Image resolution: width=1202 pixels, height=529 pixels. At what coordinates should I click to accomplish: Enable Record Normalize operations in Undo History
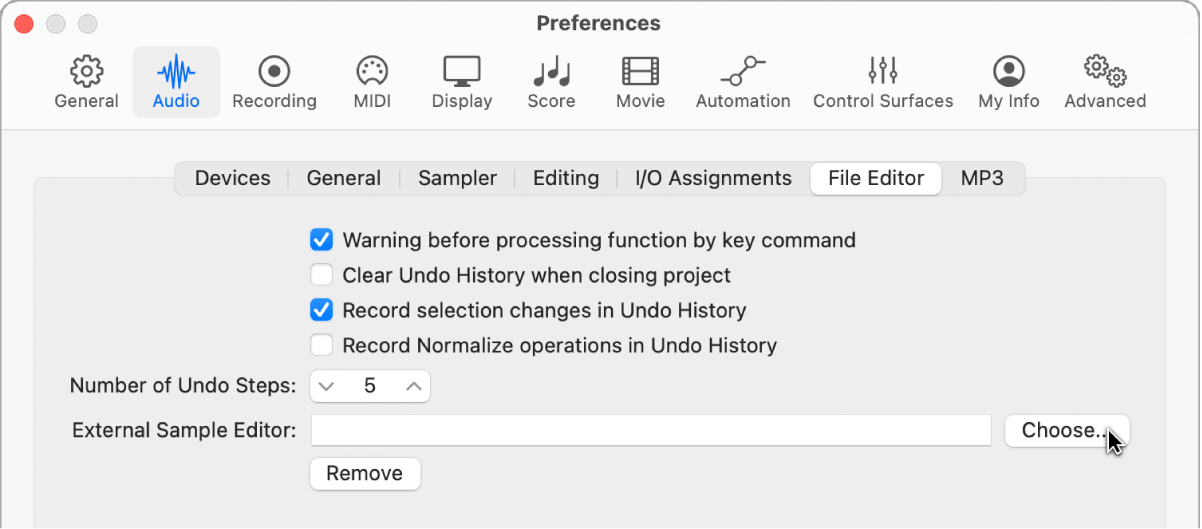(321, 346)
